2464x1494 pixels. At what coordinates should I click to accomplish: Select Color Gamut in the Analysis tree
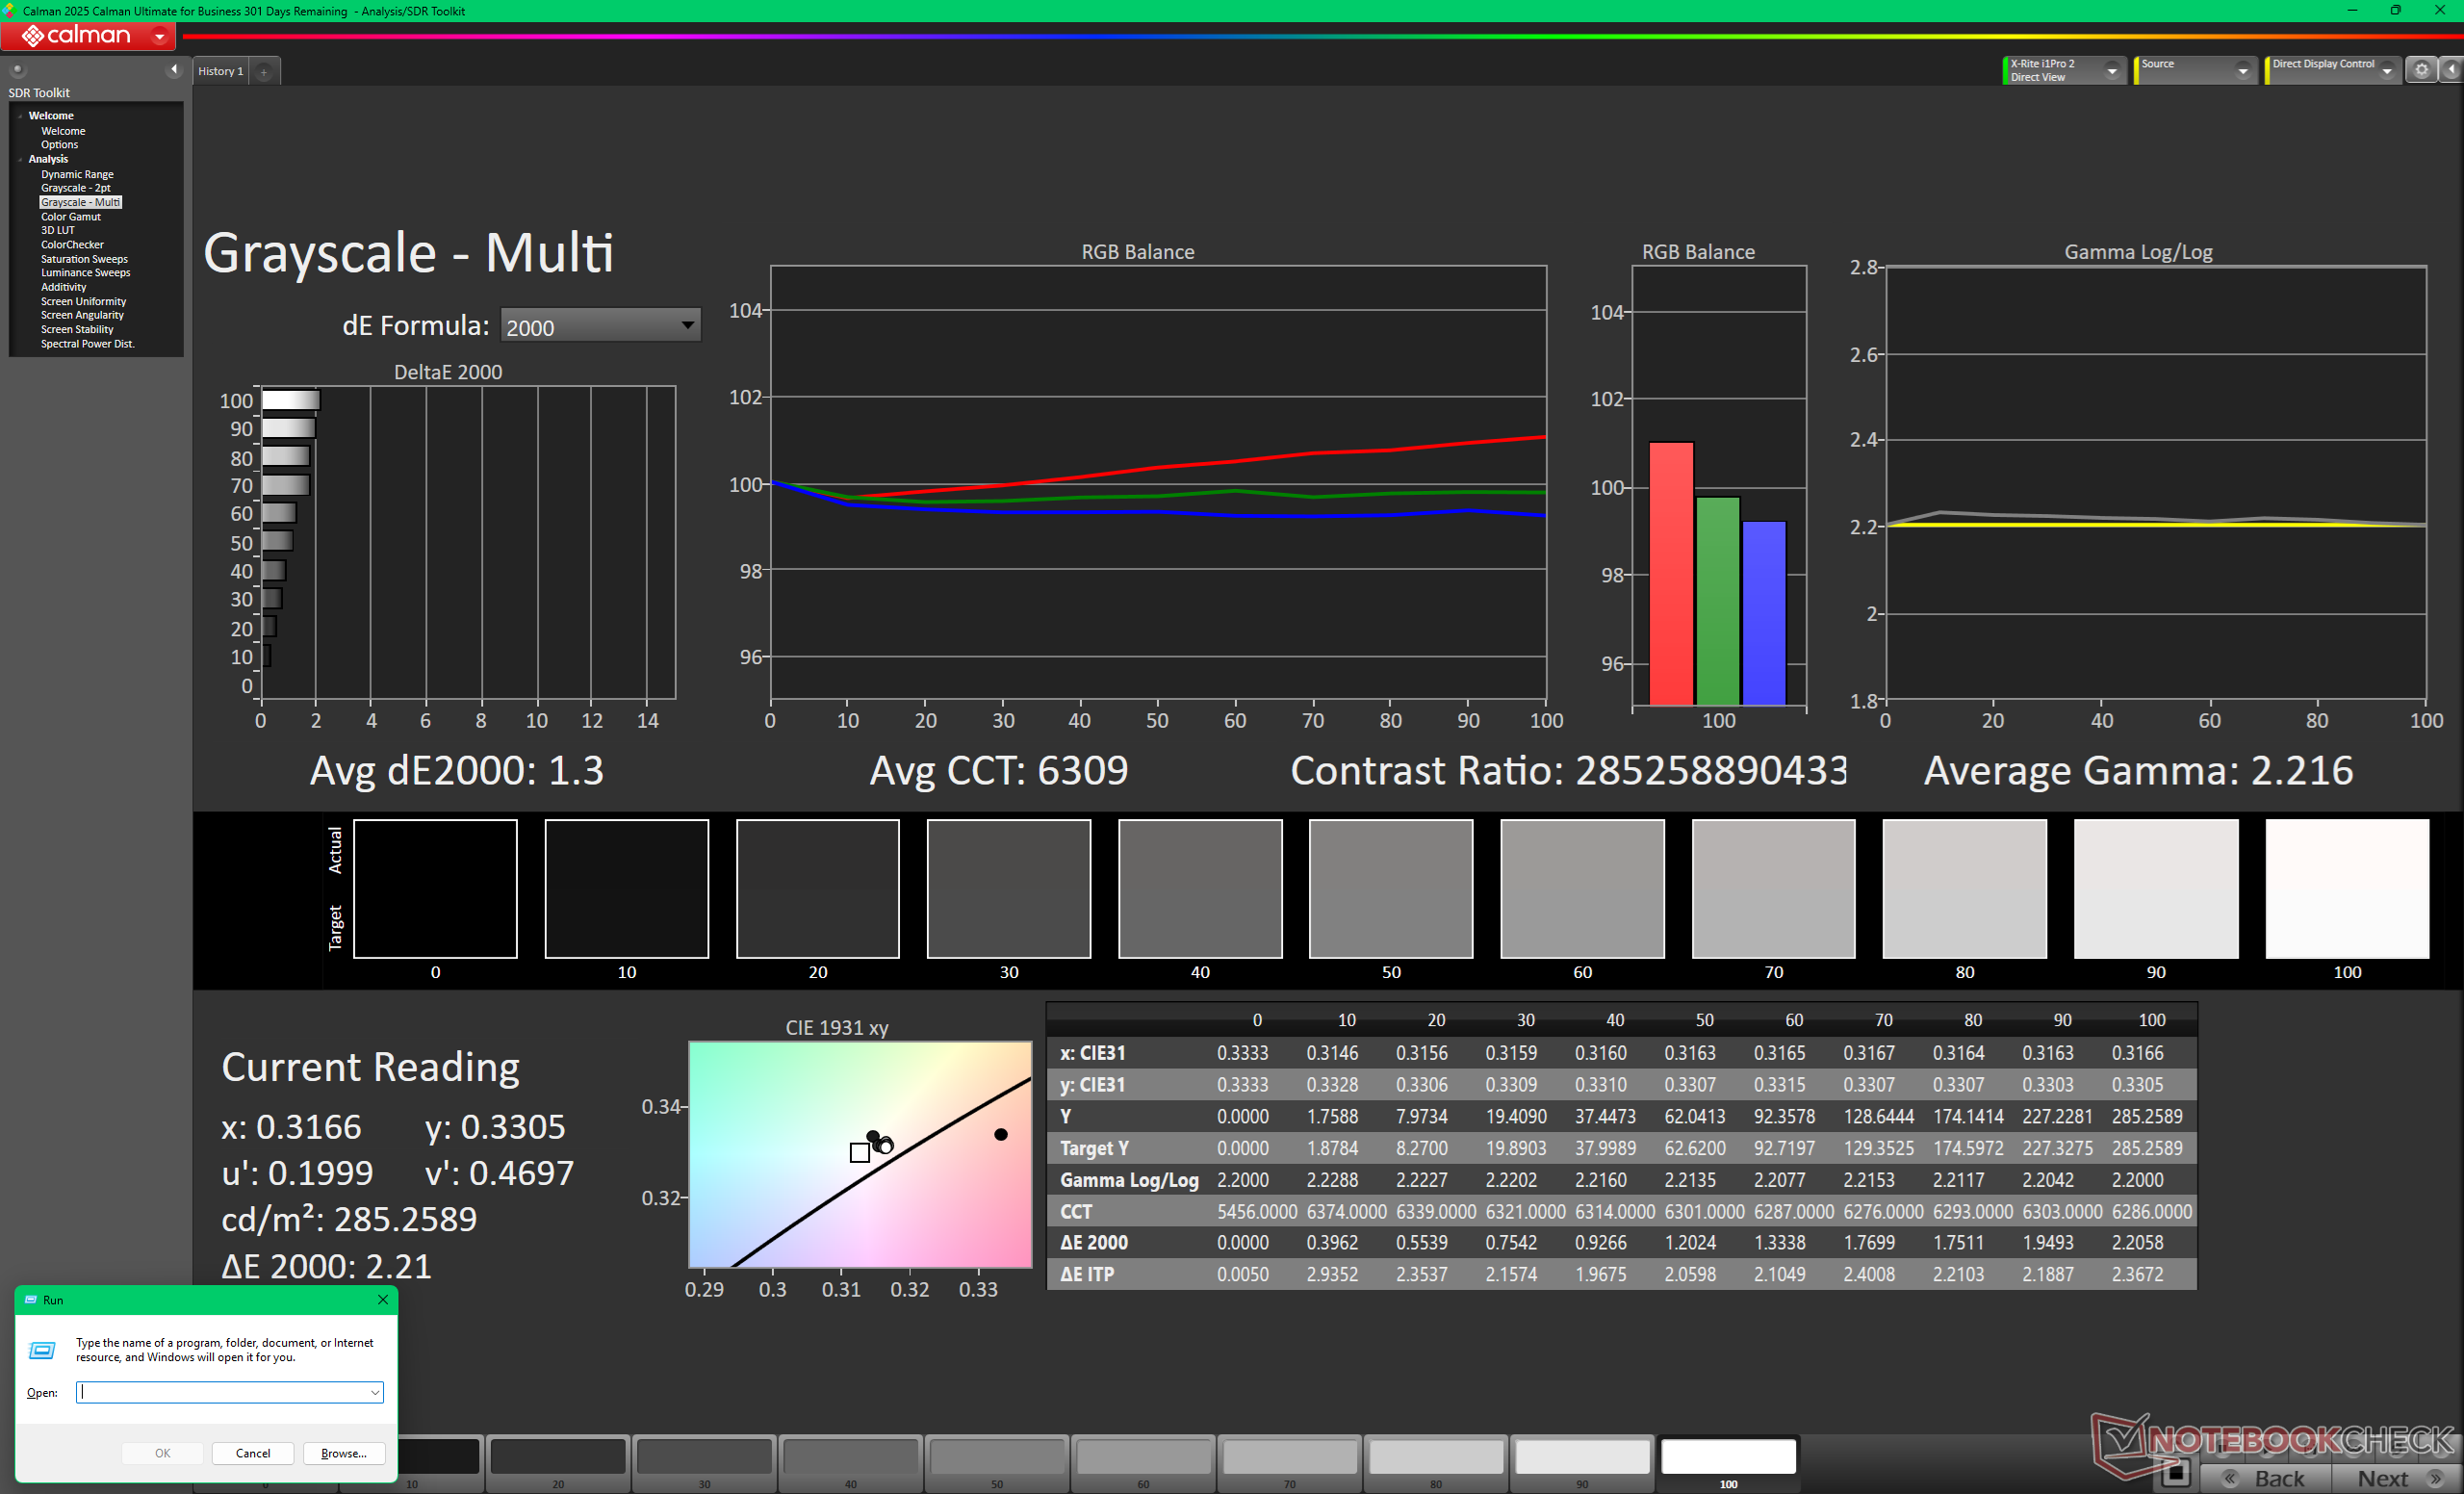pyautogui.click(x=71, y=217)
